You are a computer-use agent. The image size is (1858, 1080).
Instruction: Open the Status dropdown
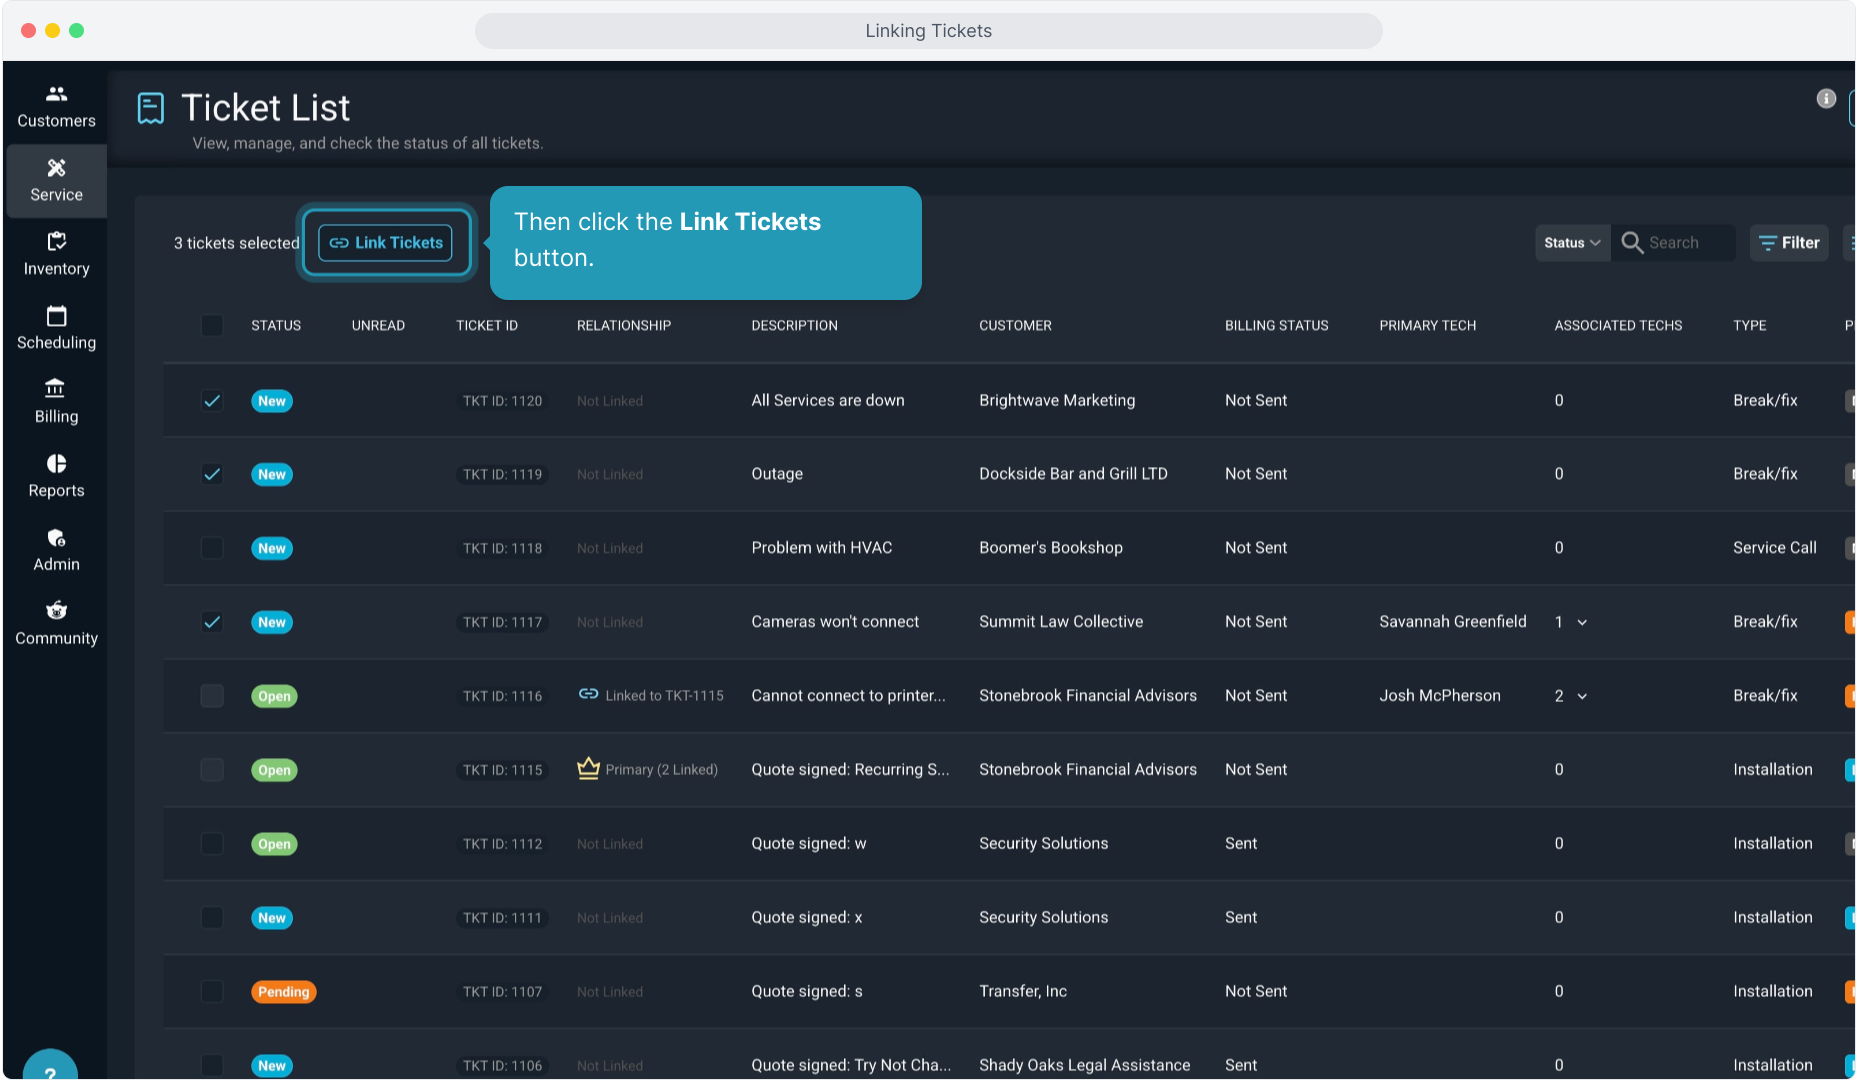pyautogui.click(x=1571, y=243)
